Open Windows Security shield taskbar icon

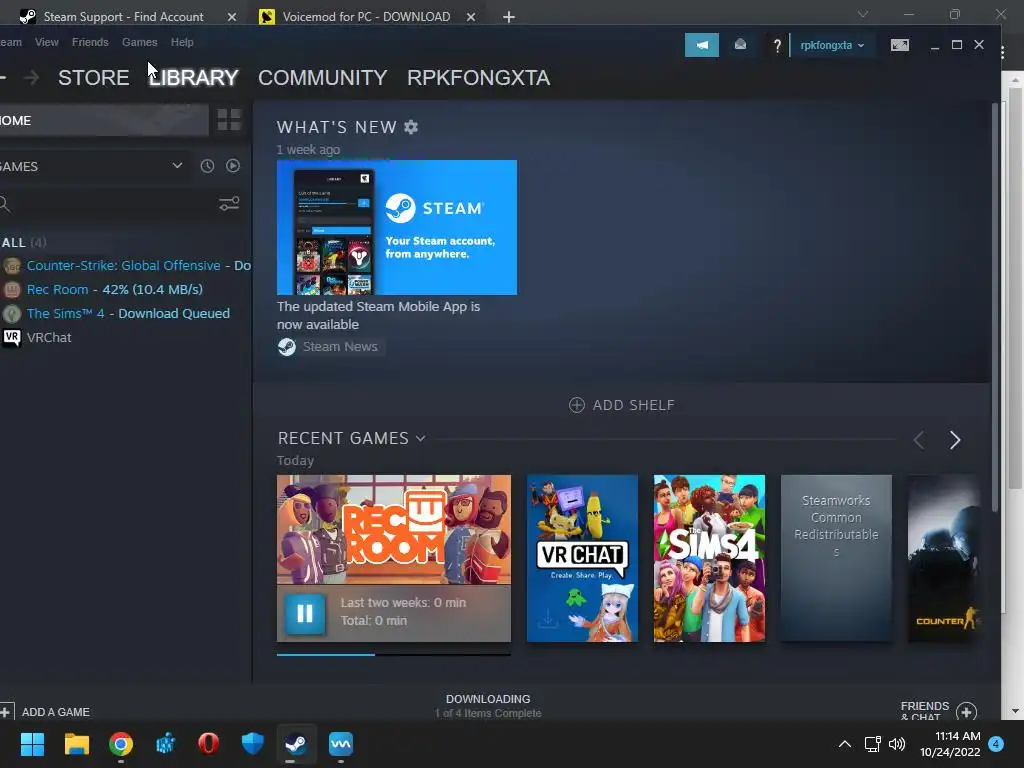click(x=253, y=743)
